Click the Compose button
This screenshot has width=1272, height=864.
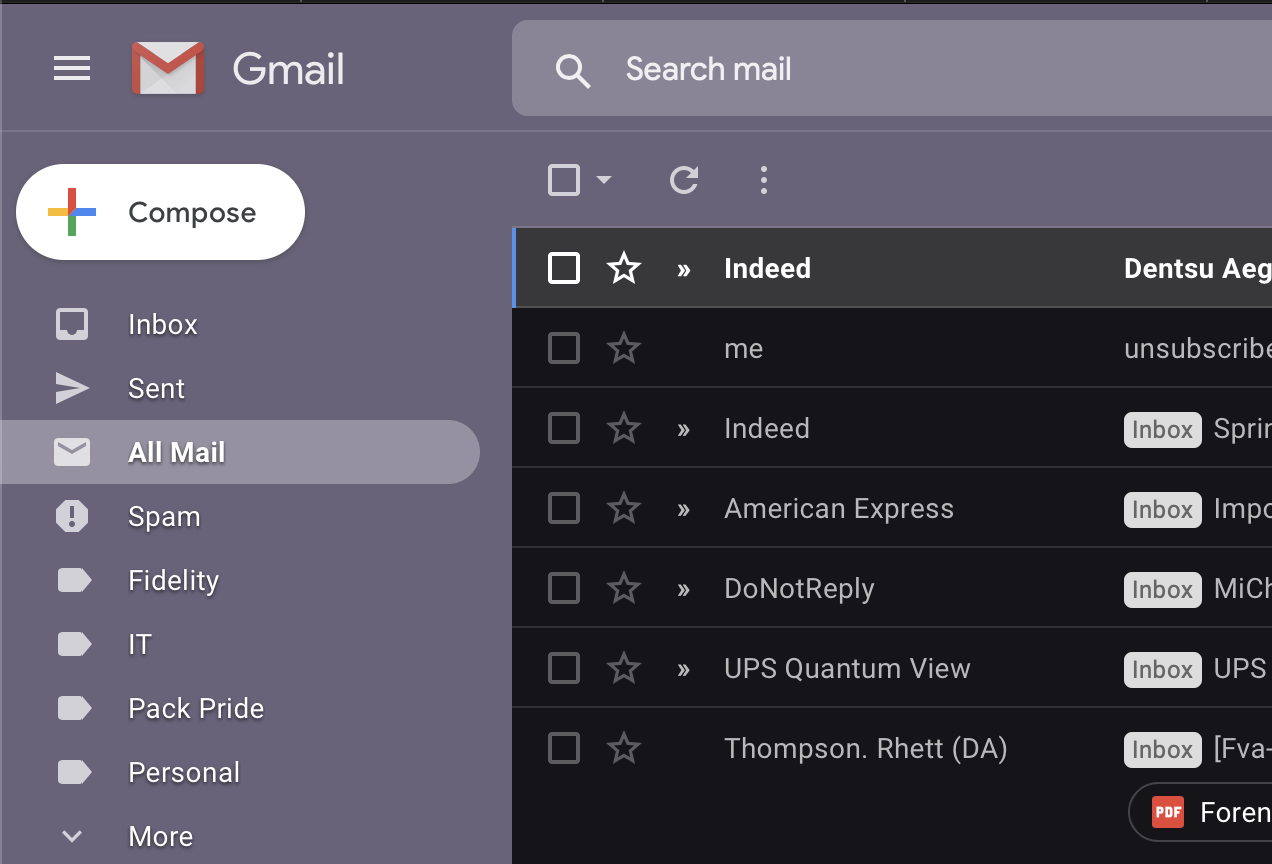[160, 212]
